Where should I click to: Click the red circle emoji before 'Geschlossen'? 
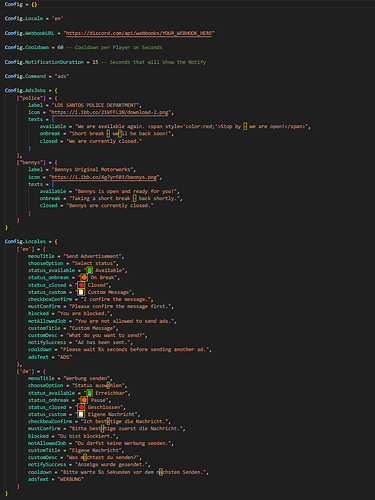(x=81, y=407)
